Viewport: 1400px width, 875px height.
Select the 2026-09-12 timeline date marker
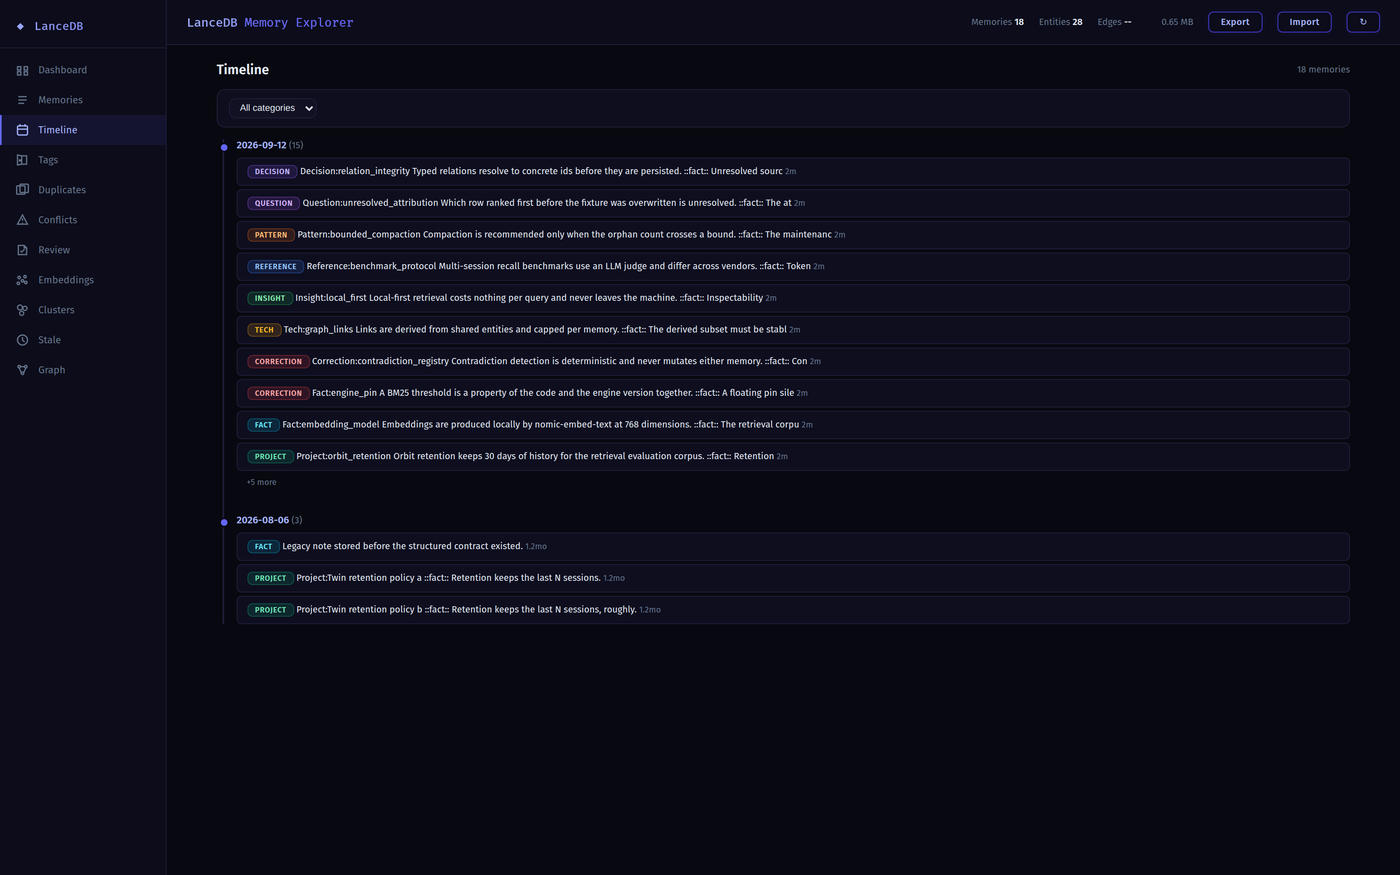[x=224, y=147]
